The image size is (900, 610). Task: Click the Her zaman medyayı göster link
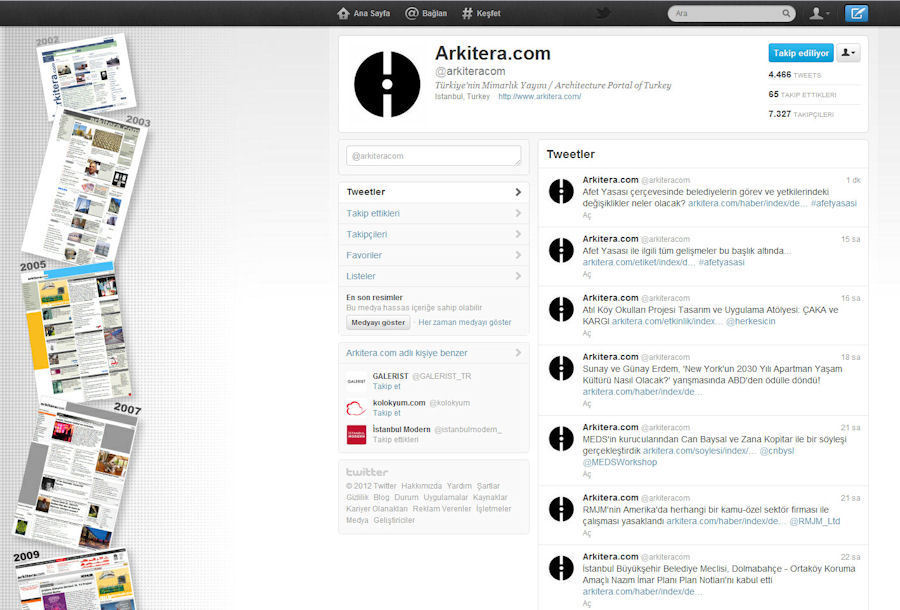[x=464, y=323]
